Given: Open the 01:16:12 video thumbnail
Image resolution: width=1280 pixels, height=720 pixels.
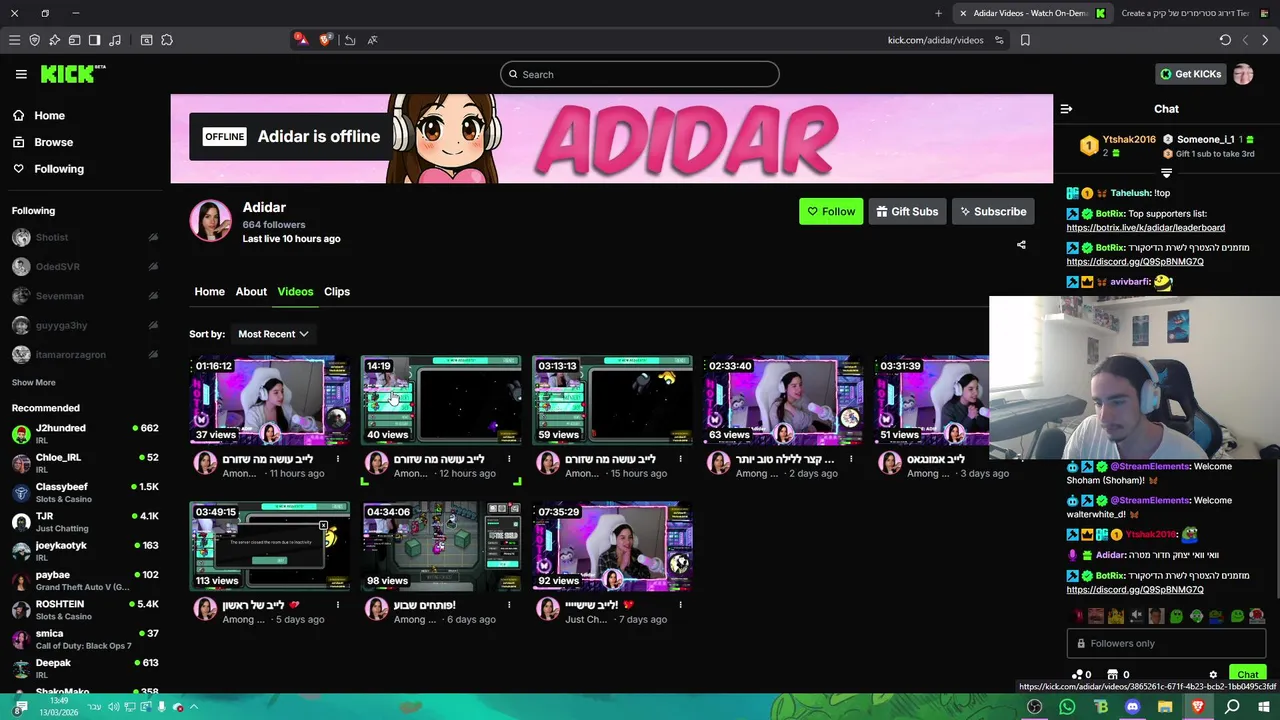Looking at the screenshot, I should pos(270,400).
